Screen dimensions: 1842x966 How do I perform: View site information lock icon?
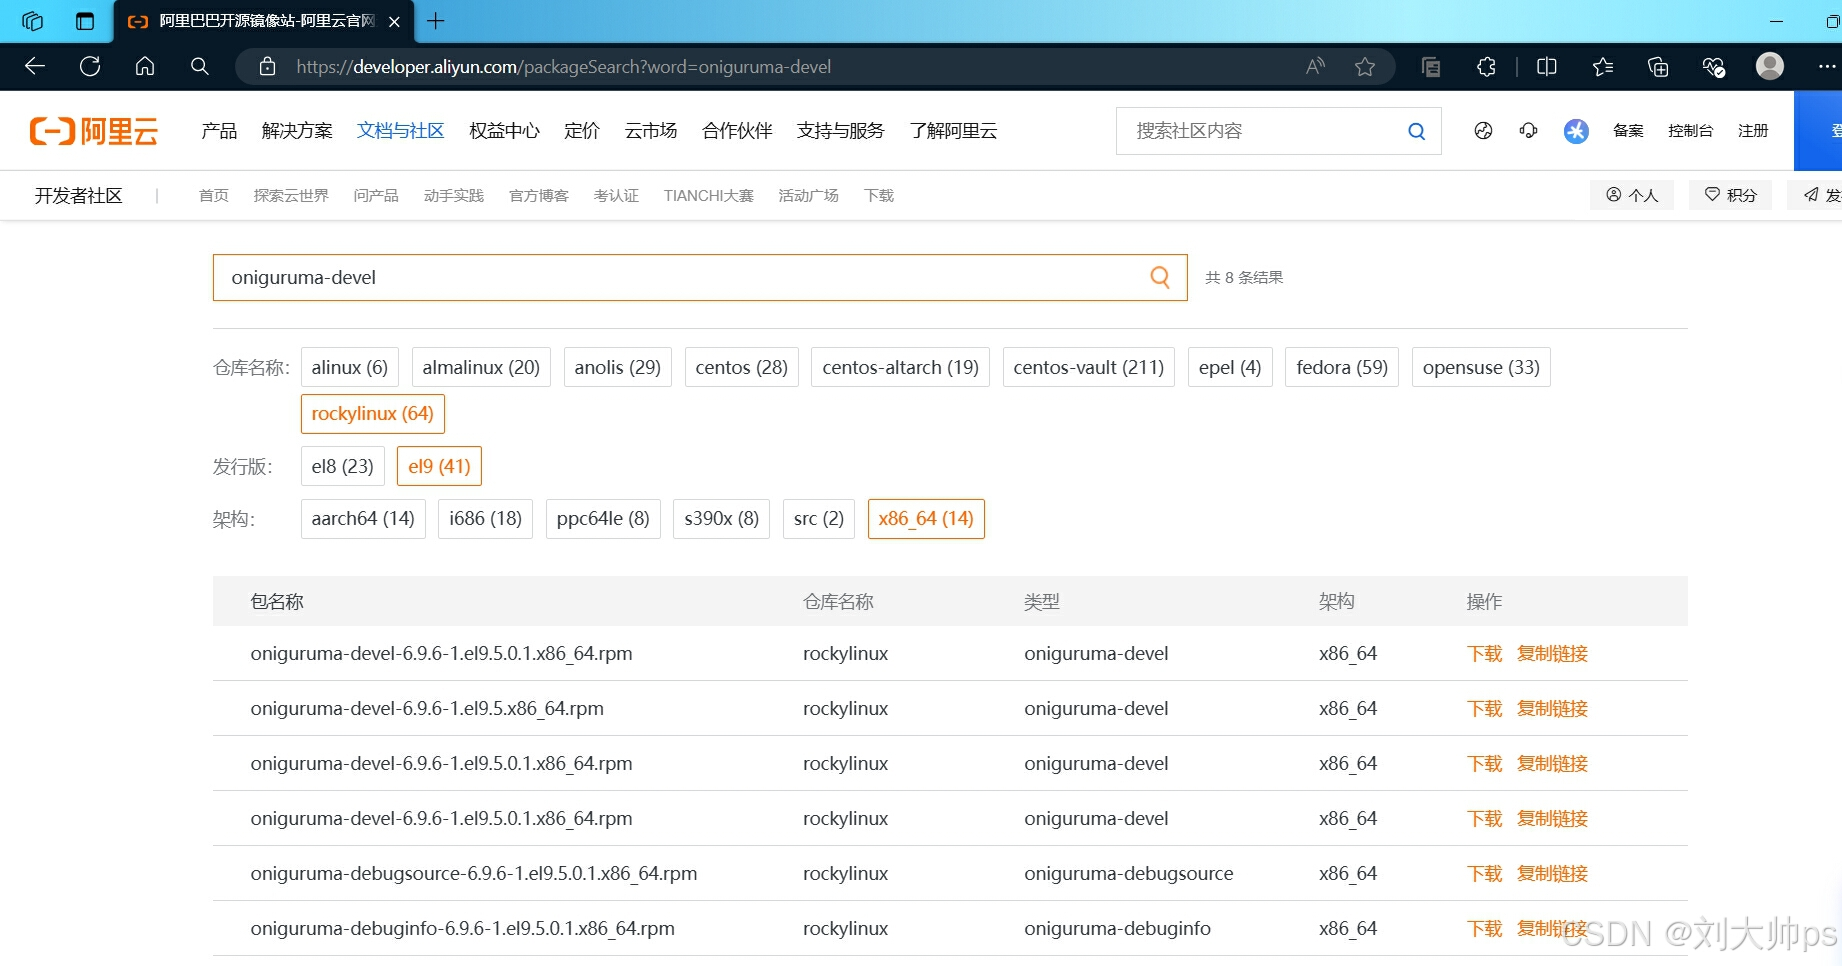click(x=267, y=67)
